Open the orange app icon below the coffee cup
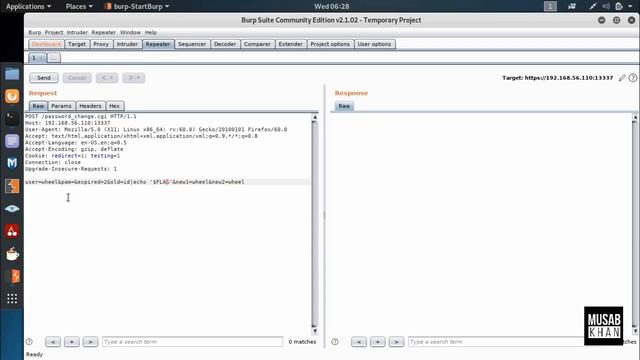The height and width of the screenshot is (360, 640). (x=13, y=276)
